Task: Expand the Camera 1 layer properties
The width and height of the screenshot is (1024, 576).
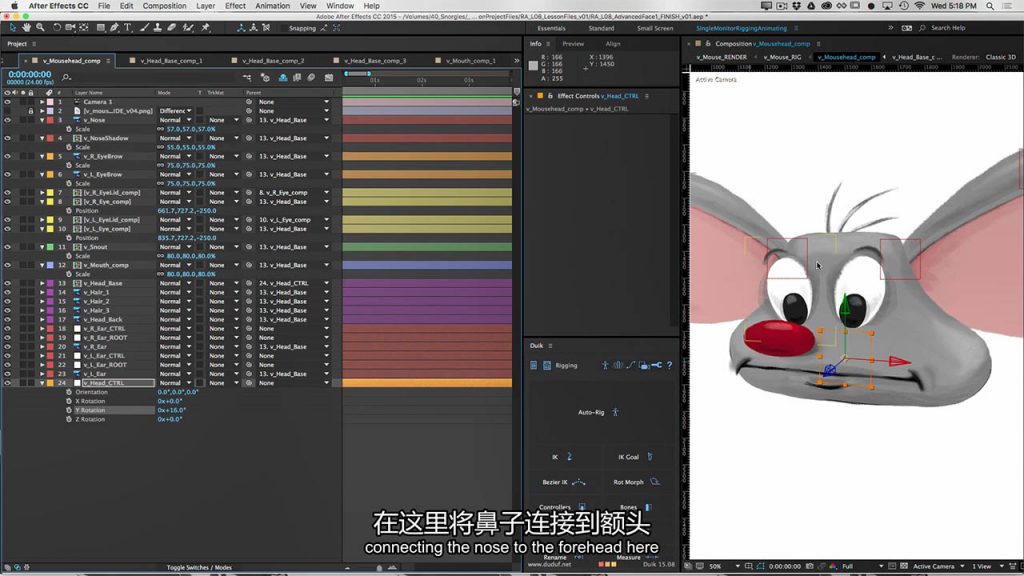Action: tap(42, 102)
